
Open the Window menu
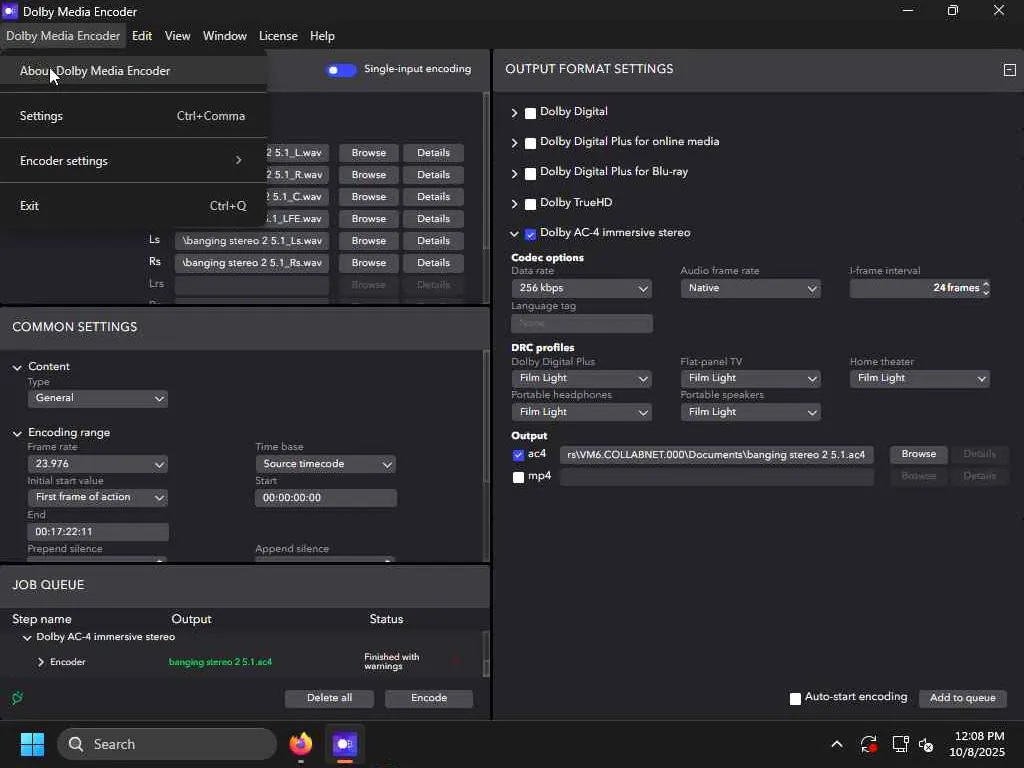(x=225, y=36)
